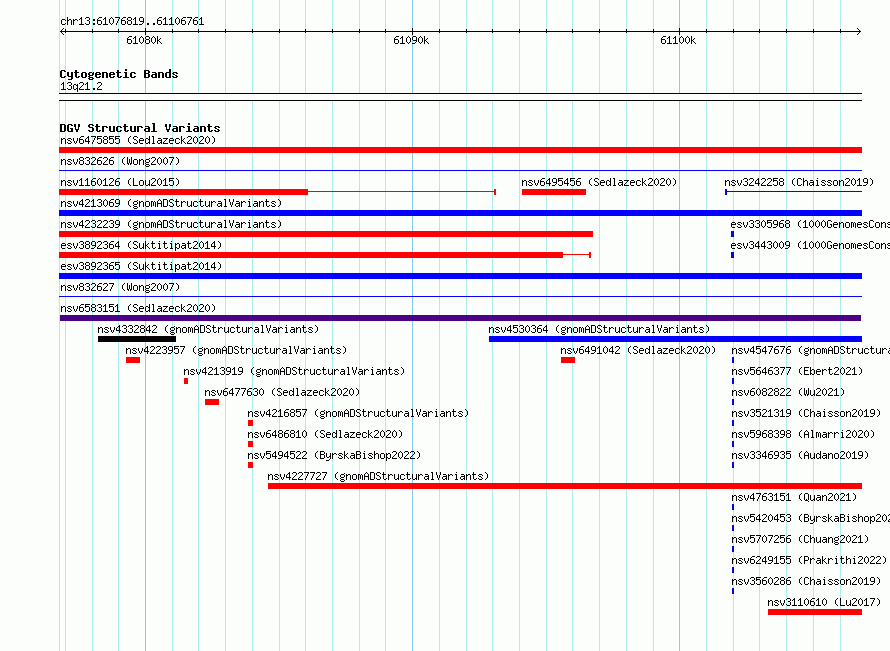This screenshot has height=651, width=890.
Task: Select the red bar under nsv6475855
Action: (460, 150)
